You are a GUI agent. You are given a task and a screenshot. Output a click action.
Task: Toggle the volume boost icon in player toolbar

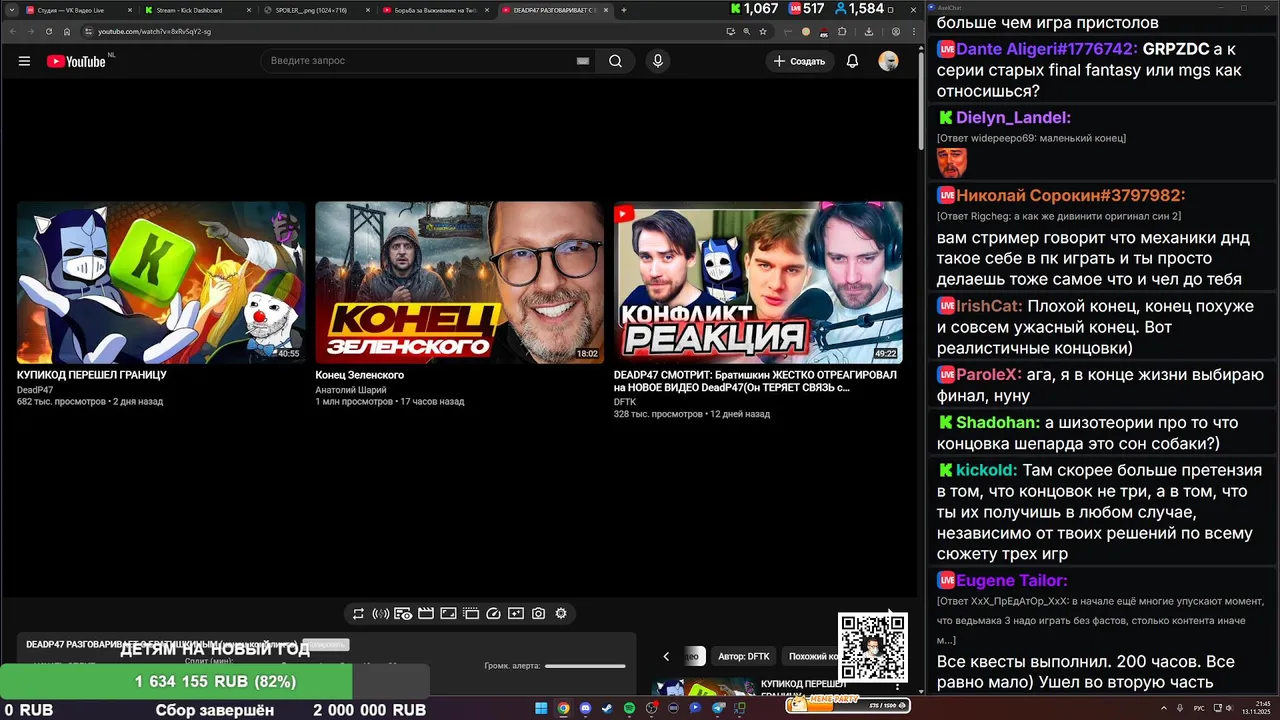tap(381, 614)
